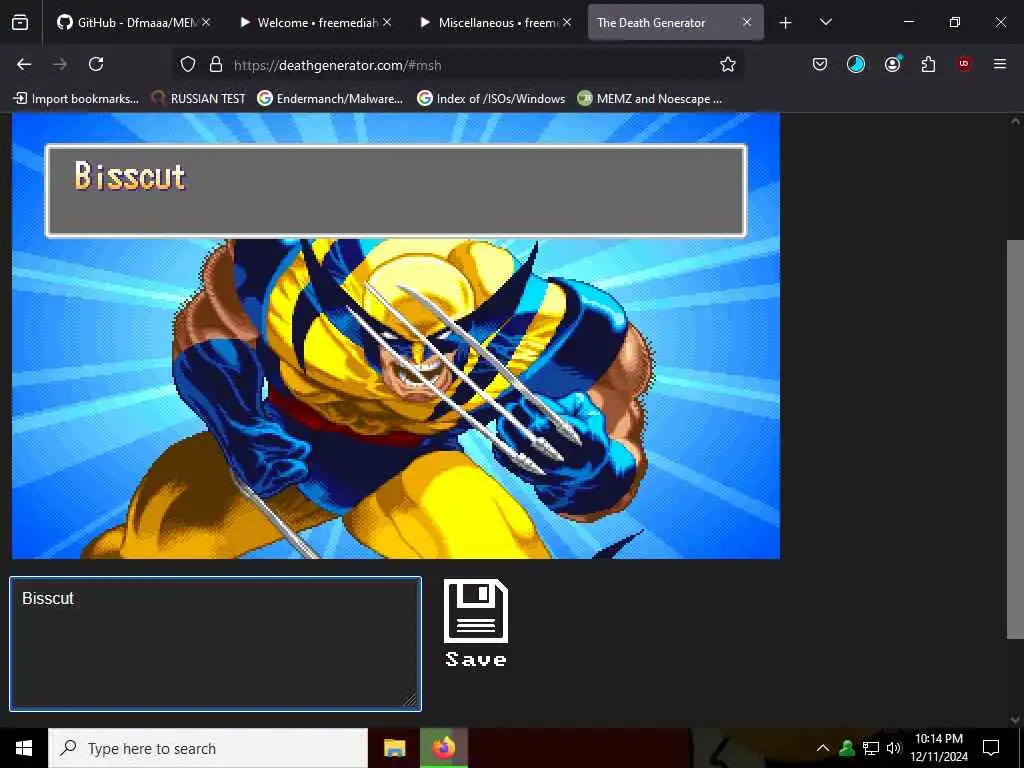Viewport: 1024px width, 768px height.
Task: Open the Windows Start menu
Action: [x=24, y=748]
